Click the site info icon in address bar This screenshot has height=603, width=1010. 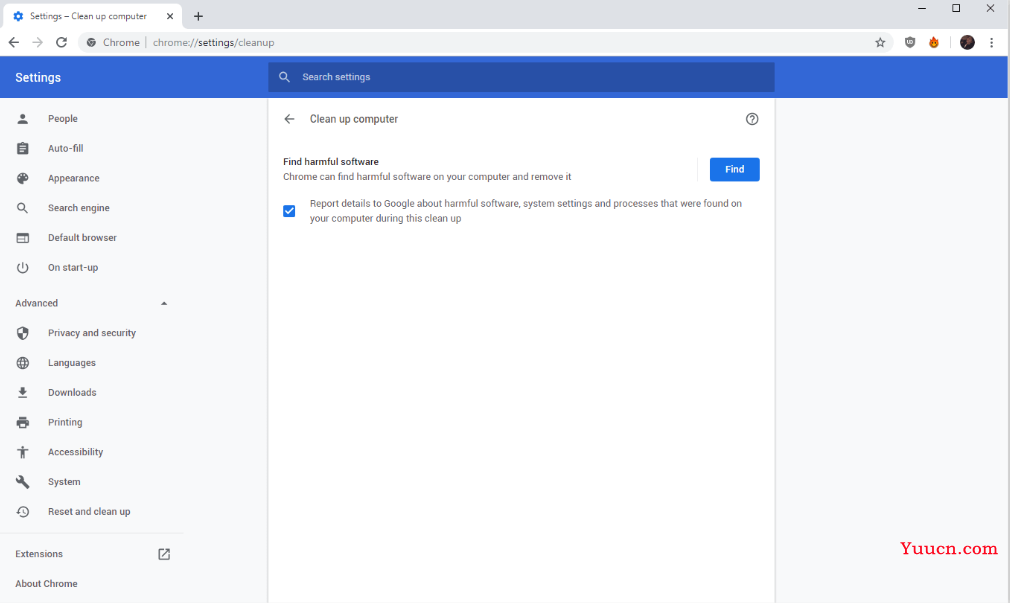(x=91, y=43)
